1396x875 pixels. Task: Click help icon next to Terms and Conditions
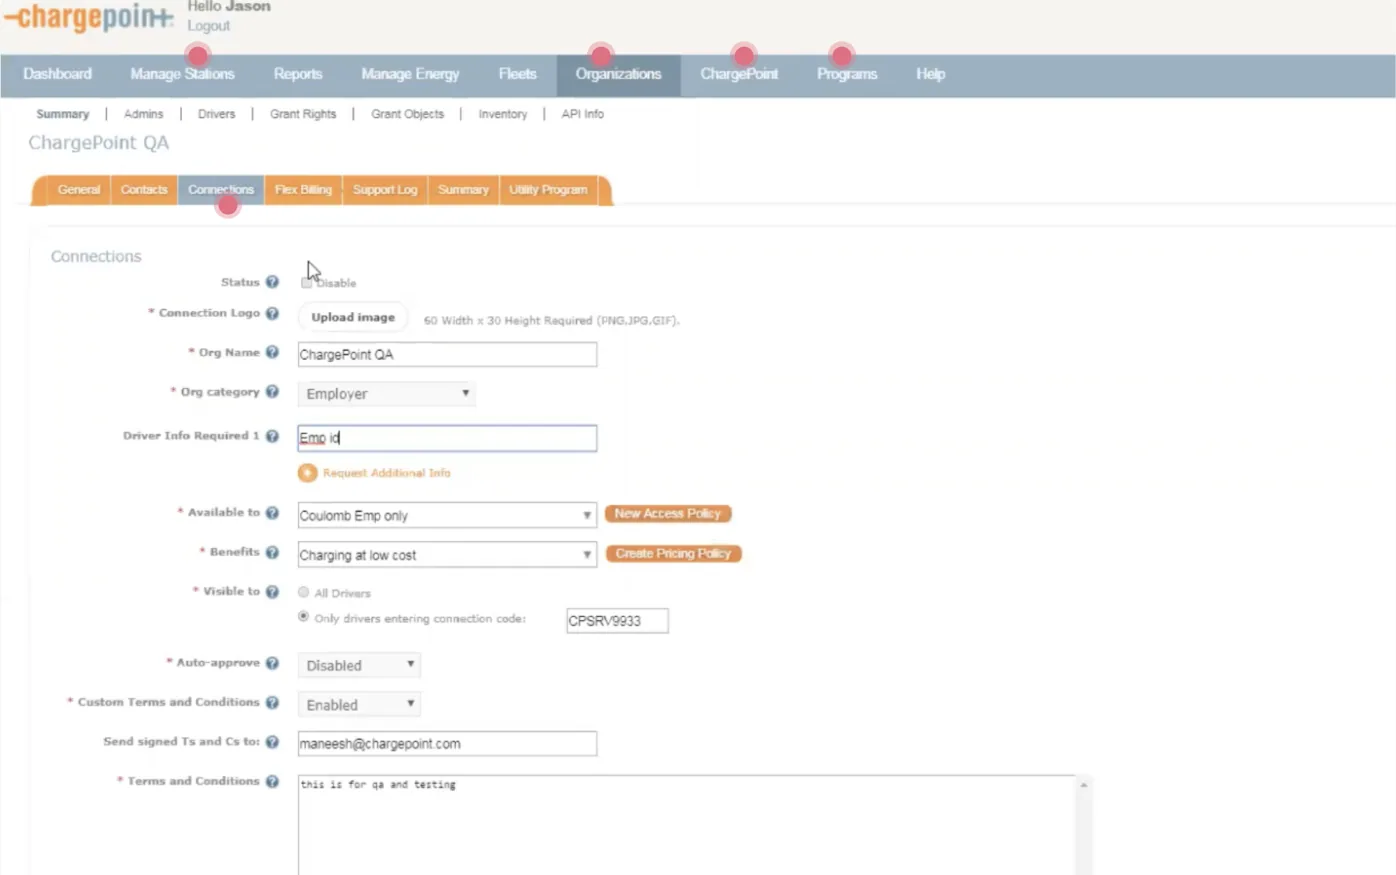coord(272,781)
